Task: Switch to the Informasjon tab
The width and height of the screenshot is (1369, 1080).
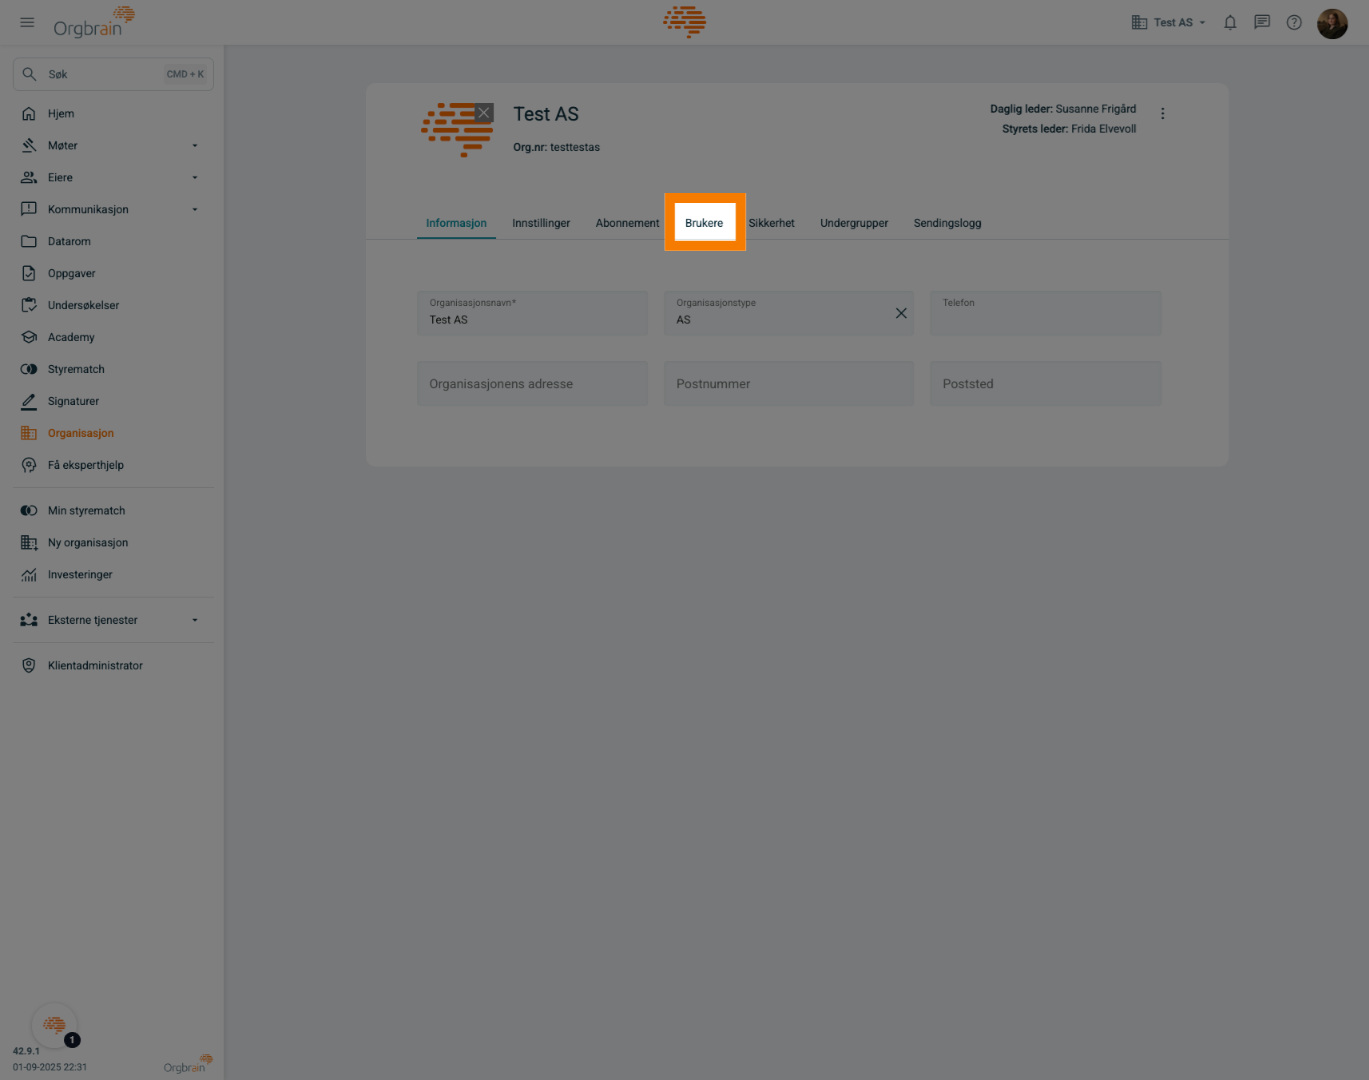Action: click(456, 223)
